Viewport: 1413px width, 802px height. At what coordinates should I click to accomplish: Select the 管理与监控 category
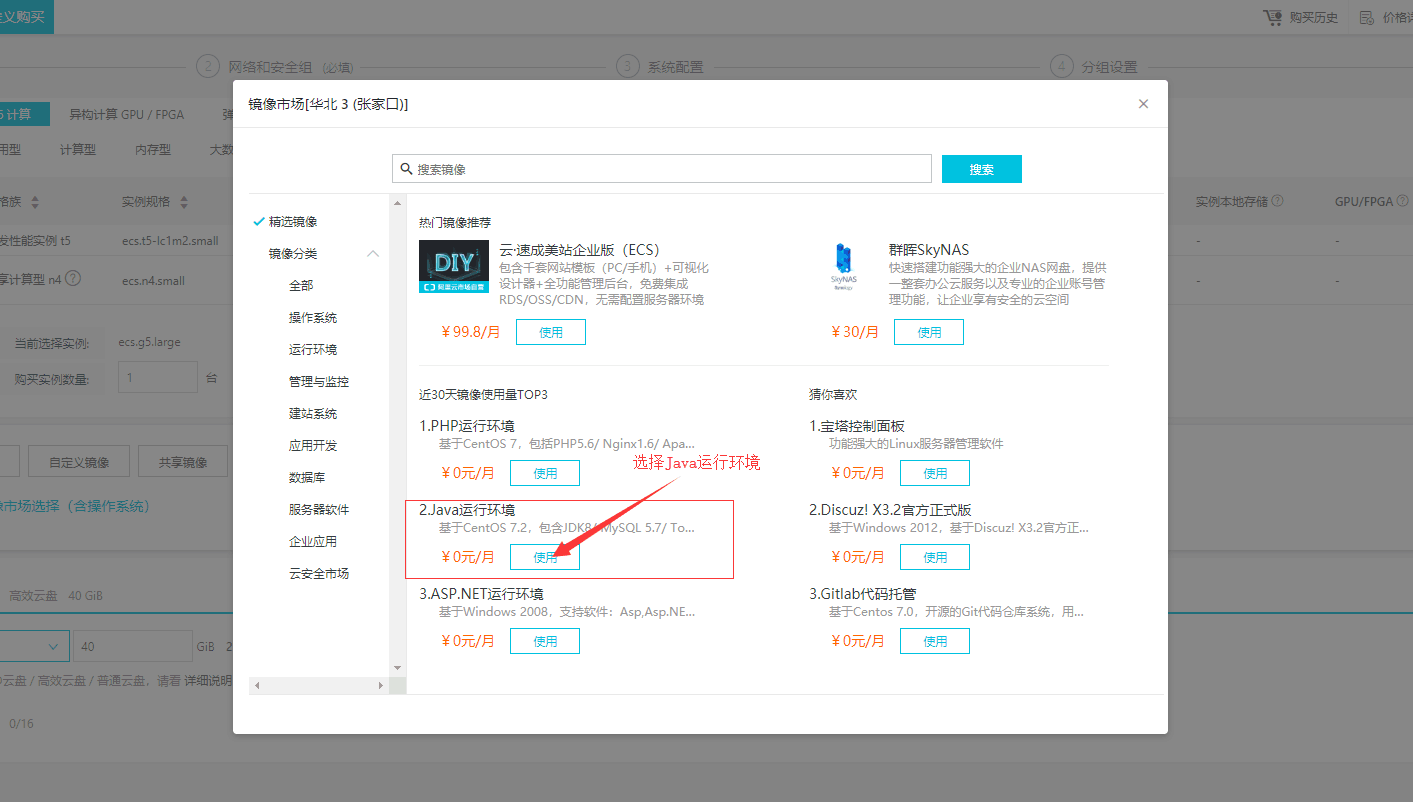(x=319, y=382)
